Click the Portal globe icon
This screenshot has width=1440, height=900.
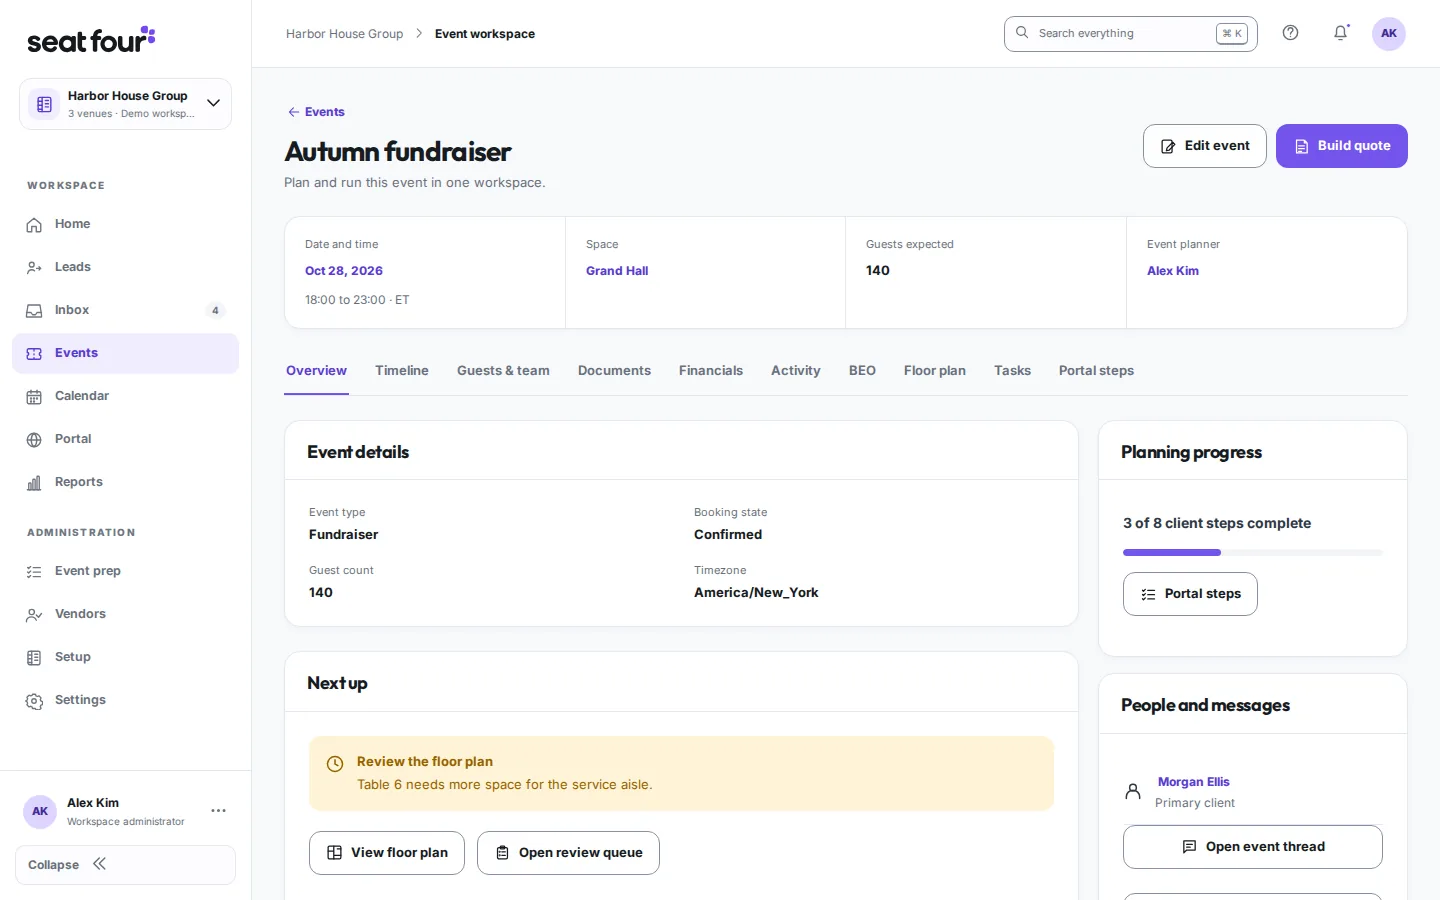click(34, 440)
